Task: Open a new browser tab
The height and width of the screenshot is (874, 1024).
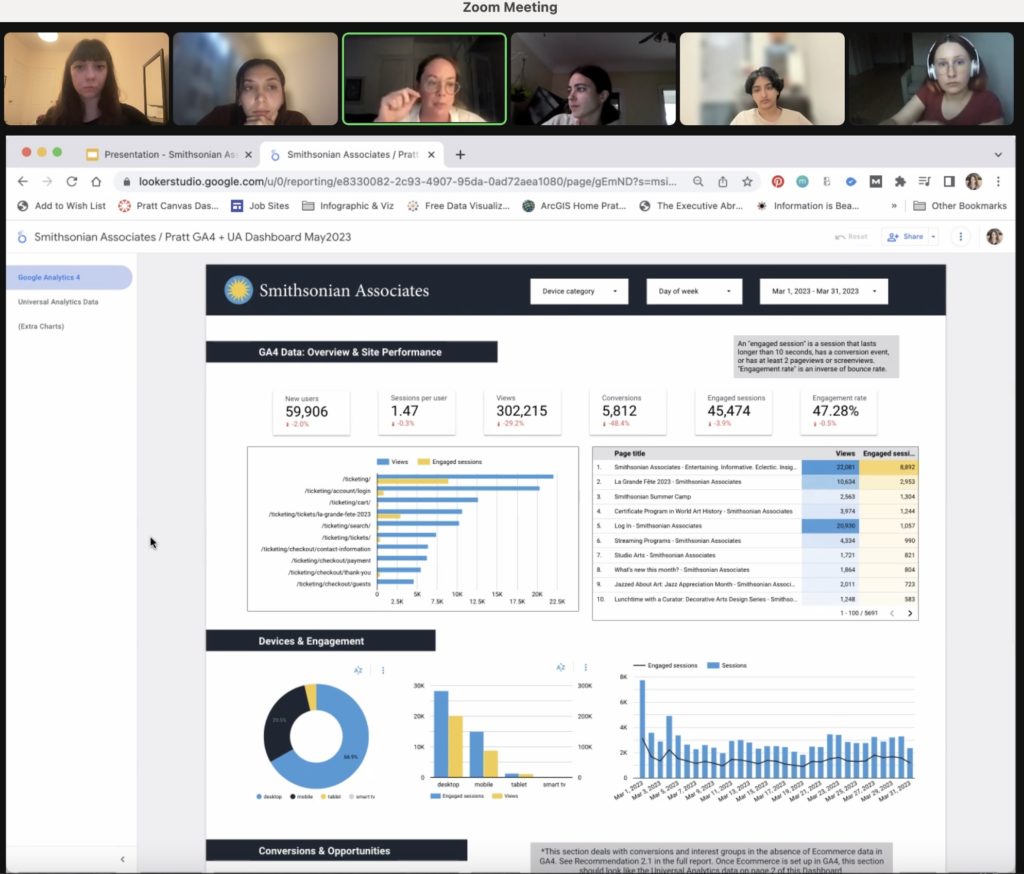Action: (x=460, y=155)
